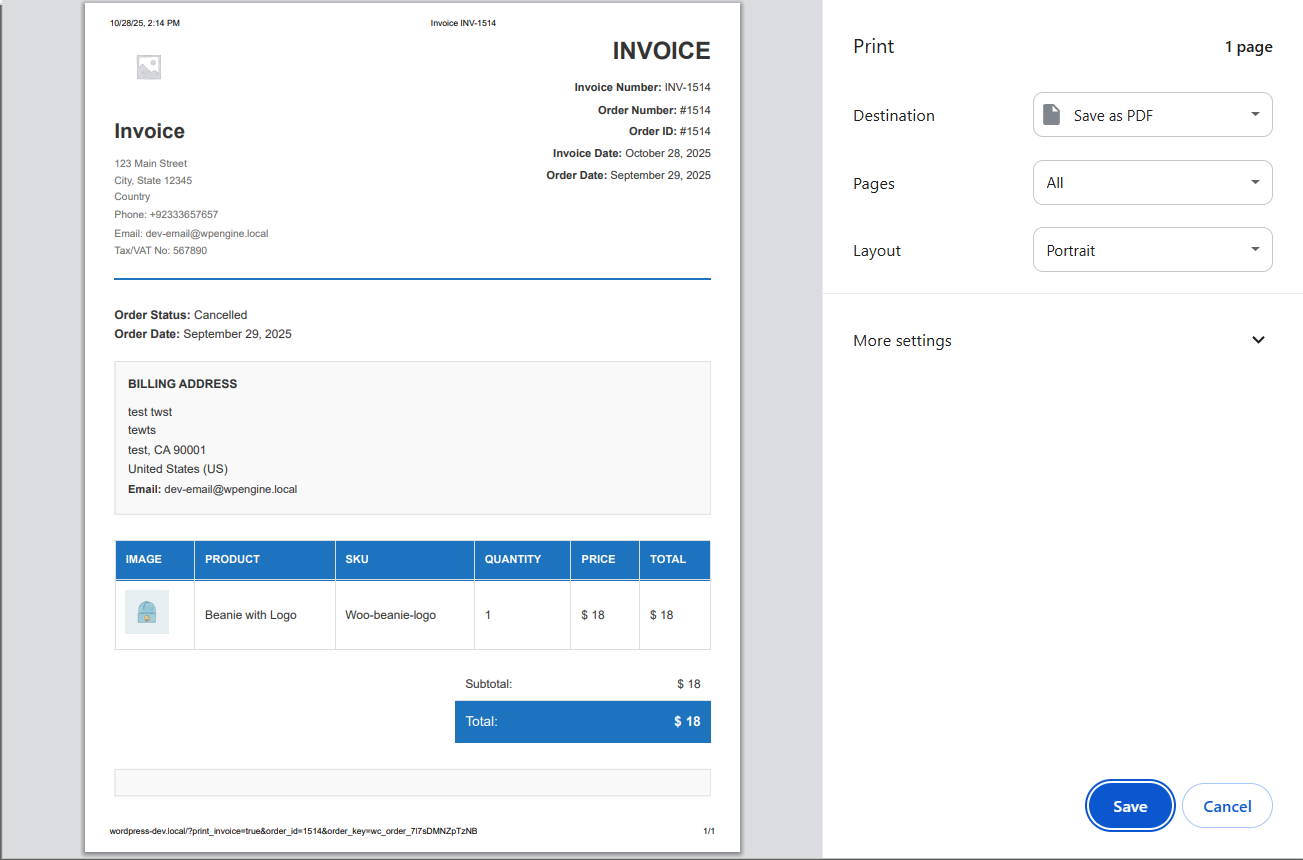This screenshot has width=1303, height=860.
Task: Click the billing line "tewts"
Action: pos(142,430)
